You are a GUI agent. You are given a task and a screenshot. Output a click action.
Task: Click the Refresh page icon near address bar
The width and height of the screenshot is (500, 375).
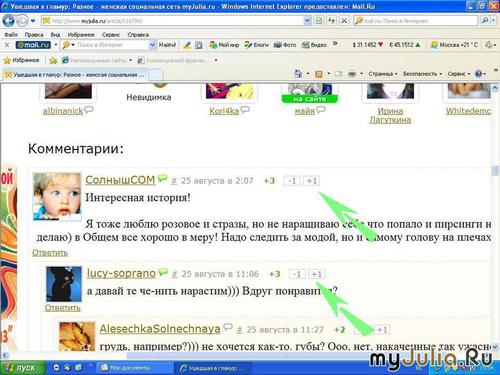(x=331, y=21)
